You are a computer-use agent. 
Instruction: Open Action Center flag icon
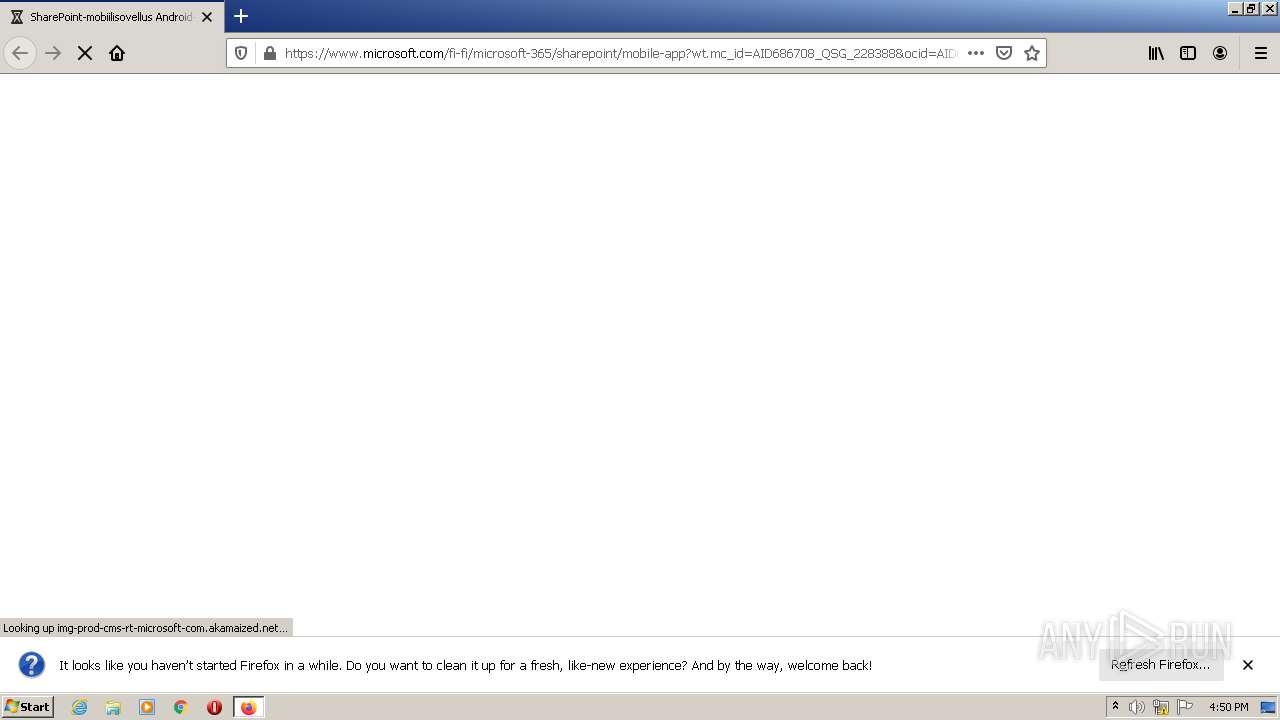pyautogui.click(x=1185, y=707)
